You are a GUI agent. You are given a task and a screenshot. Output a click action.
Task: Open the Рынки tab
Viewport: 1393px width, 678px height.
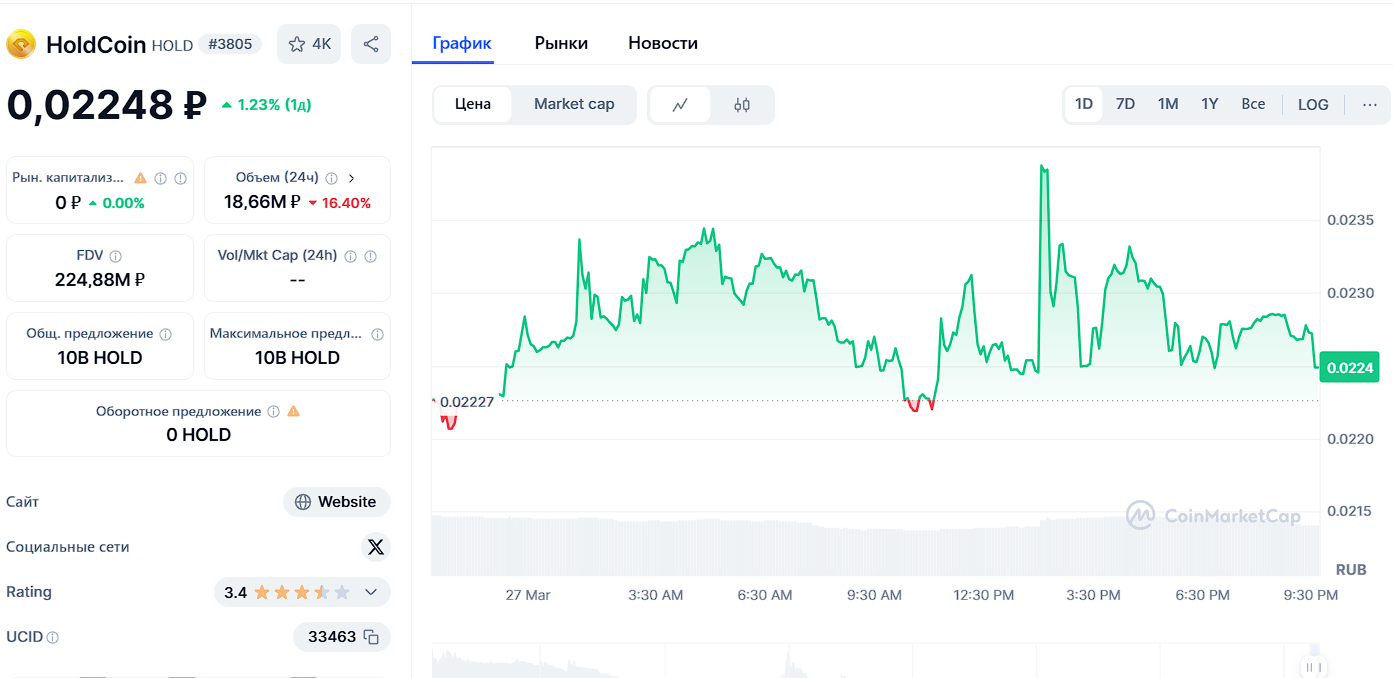[x=561, y=43]
